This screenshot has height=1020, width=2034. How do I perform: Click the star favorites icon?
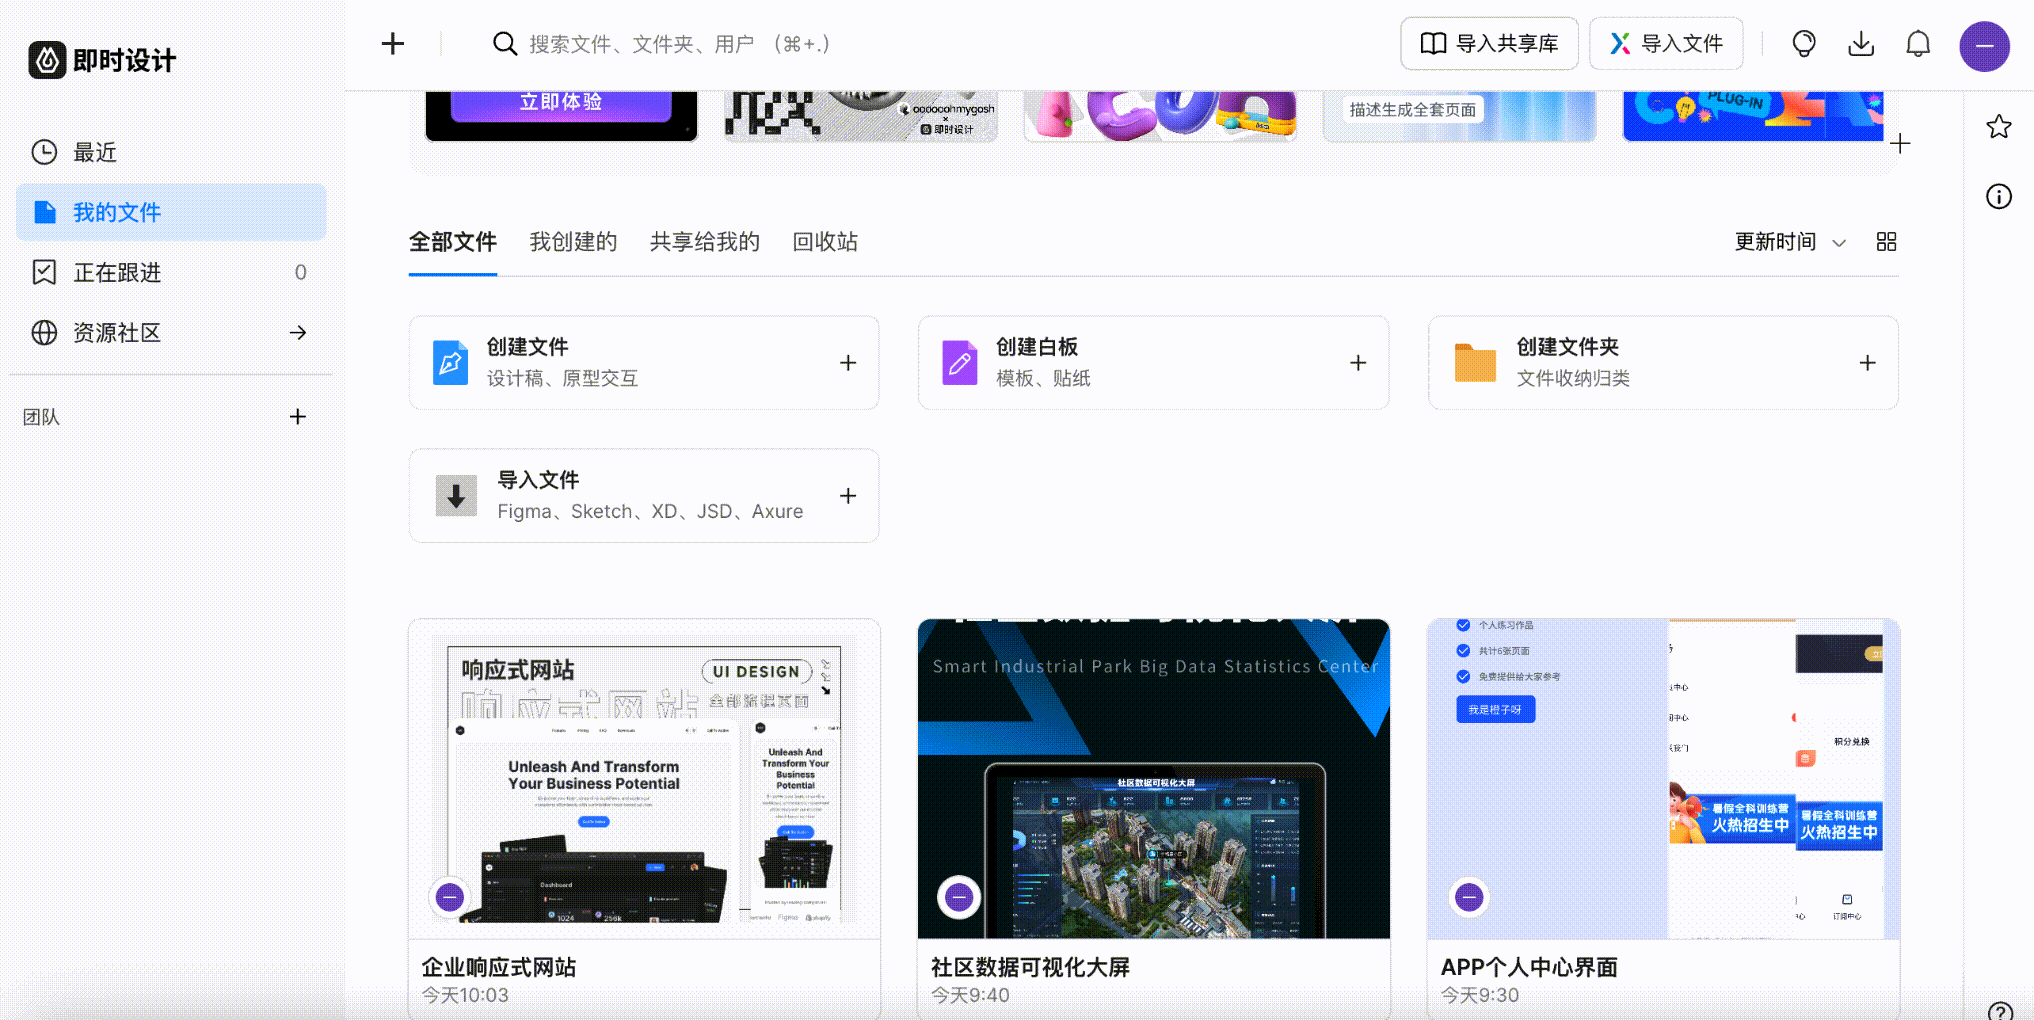pyautogui.click(x=1998, y=127)
